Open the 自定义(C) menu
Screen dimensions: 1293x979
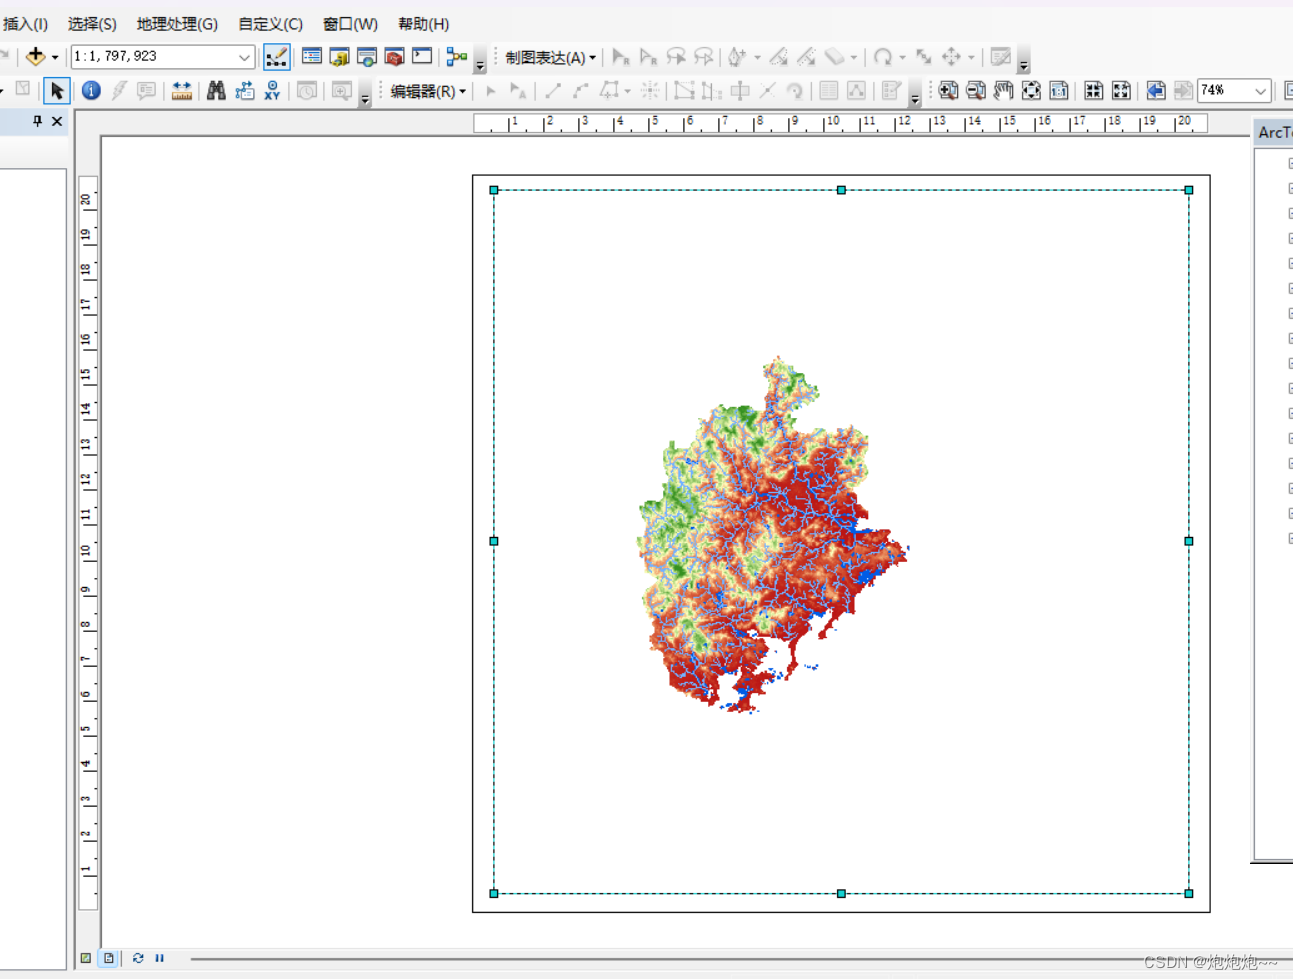click(x=270, y=24)
